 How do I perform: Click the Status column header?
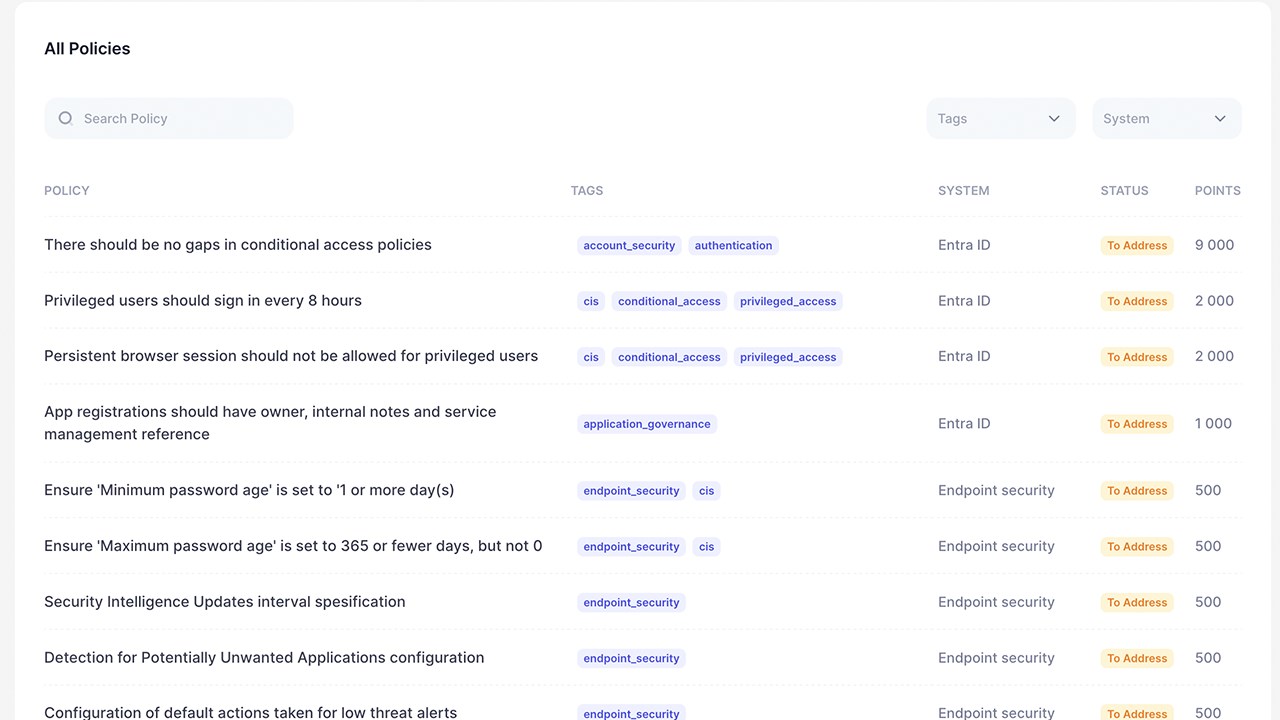1124,190
